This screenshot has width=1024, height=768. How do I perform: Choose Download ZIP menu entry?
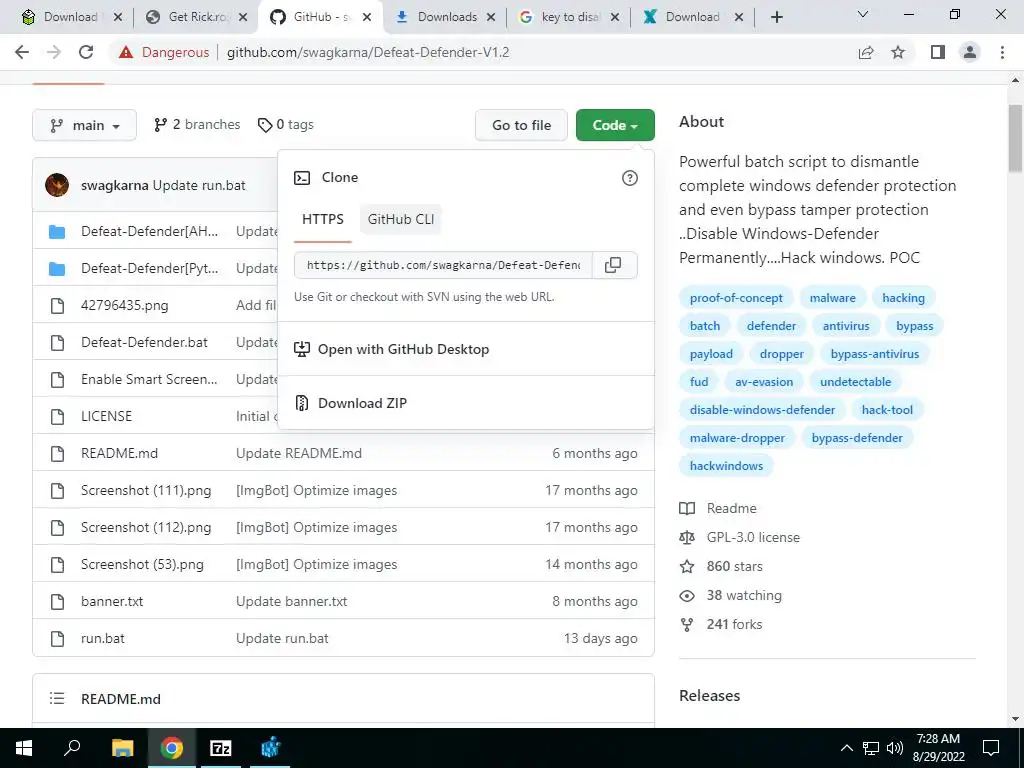[x=466, y=403]
